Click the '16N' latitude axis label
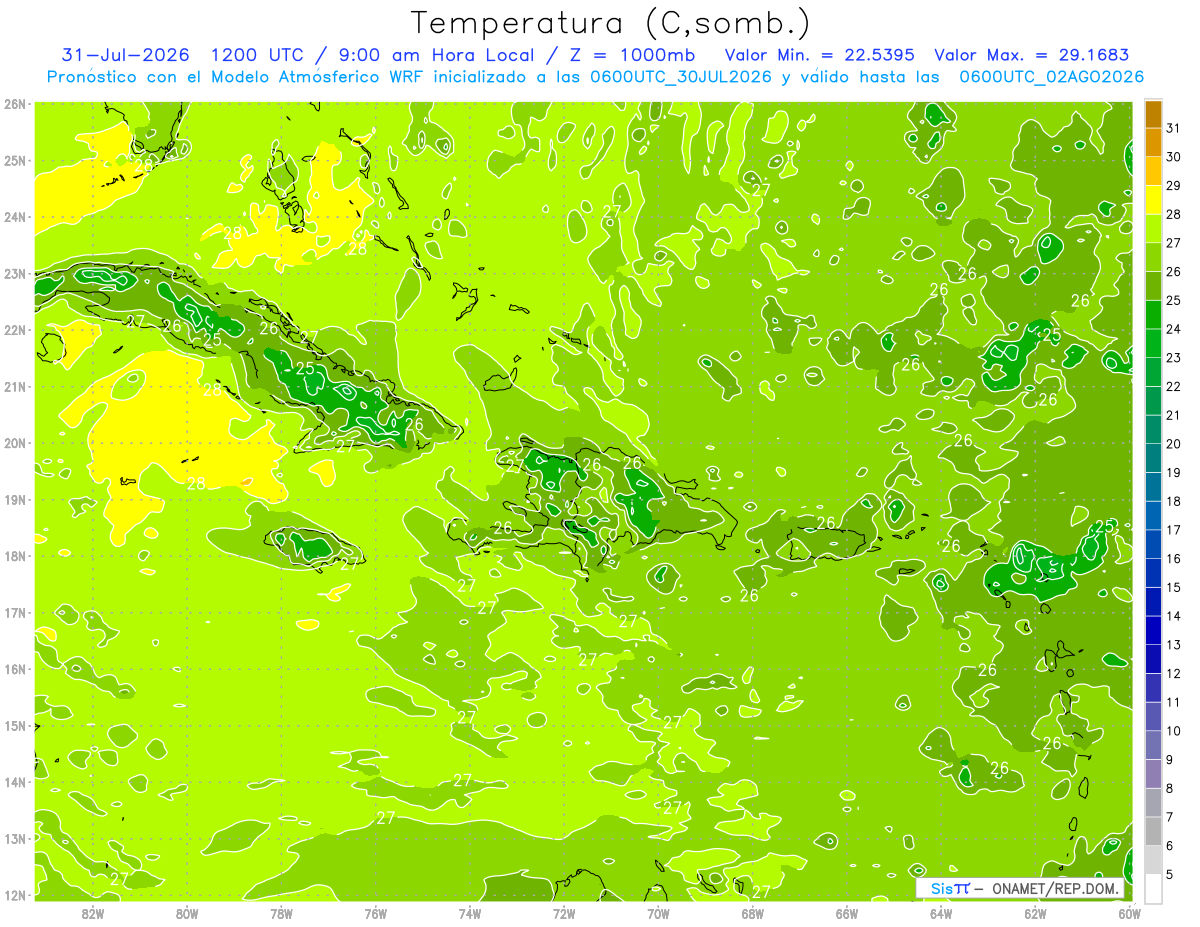The height and width of the screenshot is (927, 1200). coord(16,669)
